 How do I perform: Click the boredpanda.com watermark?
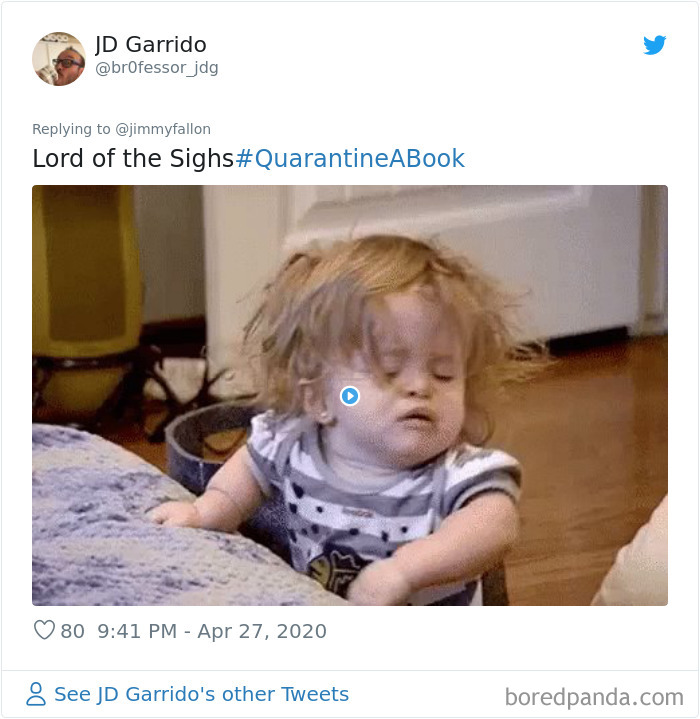[x=594, y=697]
